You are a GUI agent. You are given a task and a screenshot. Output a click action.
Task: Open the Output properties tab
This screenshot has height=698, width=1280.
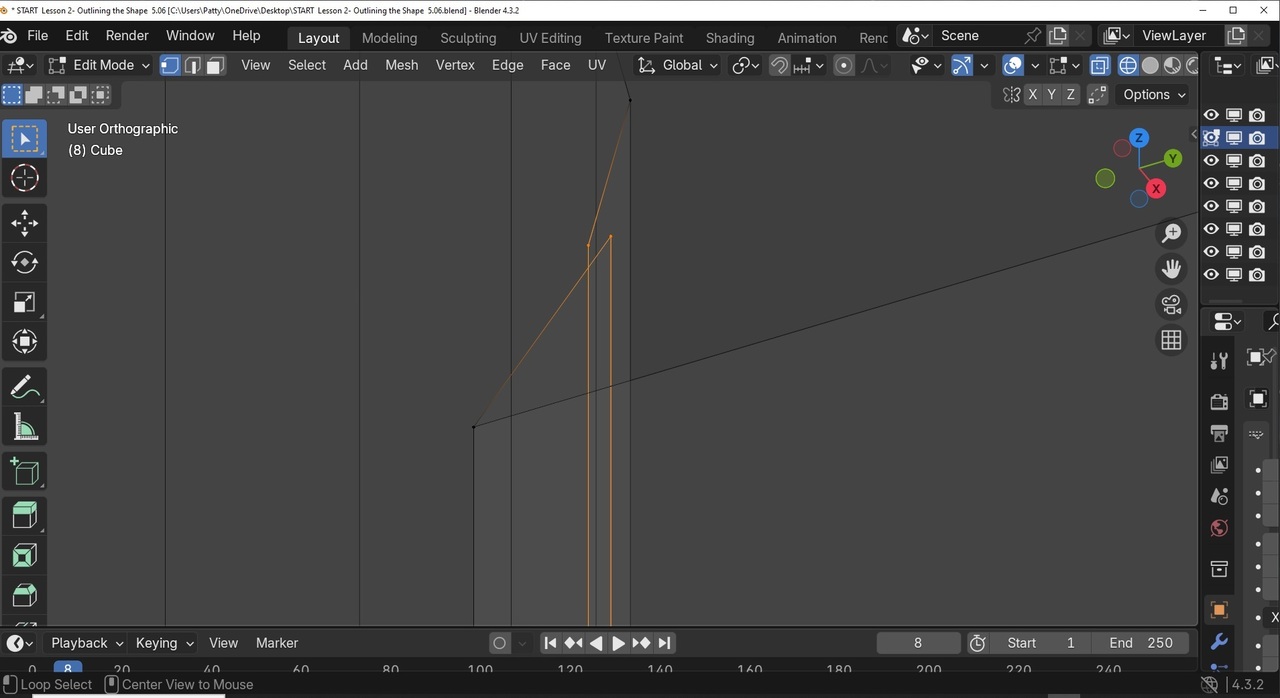(x=1219, y=433)
